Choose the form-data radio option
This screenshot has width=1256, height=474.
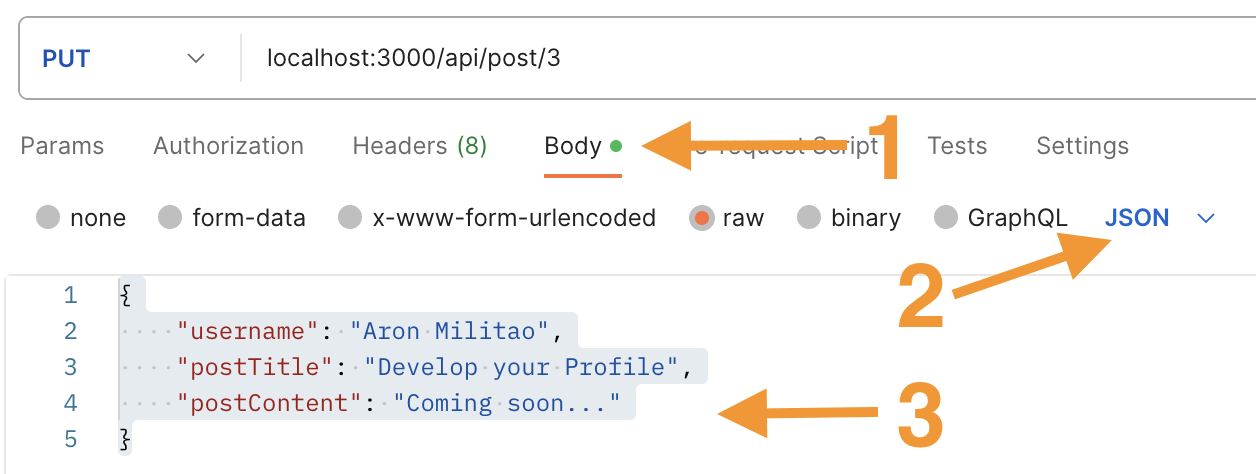point(171,218)
